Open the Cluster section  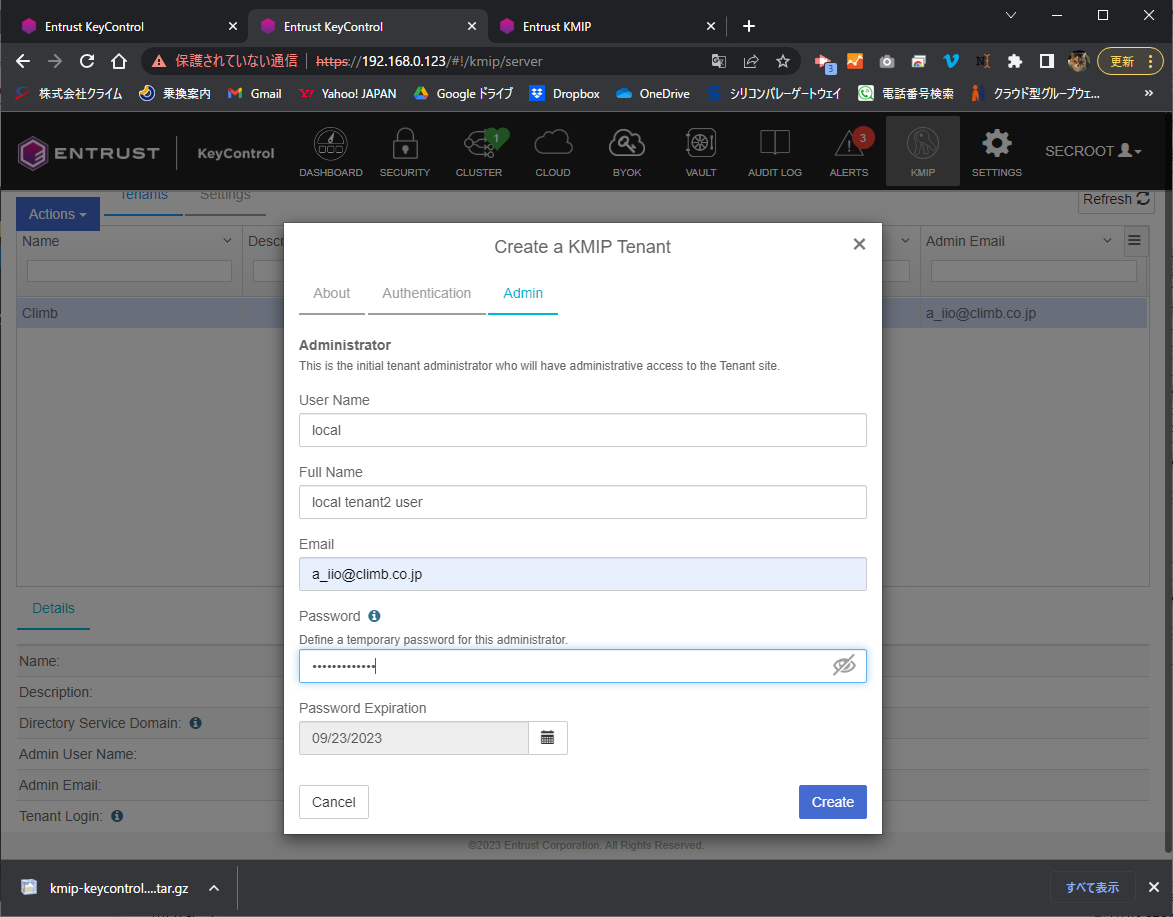coord(479,152)
